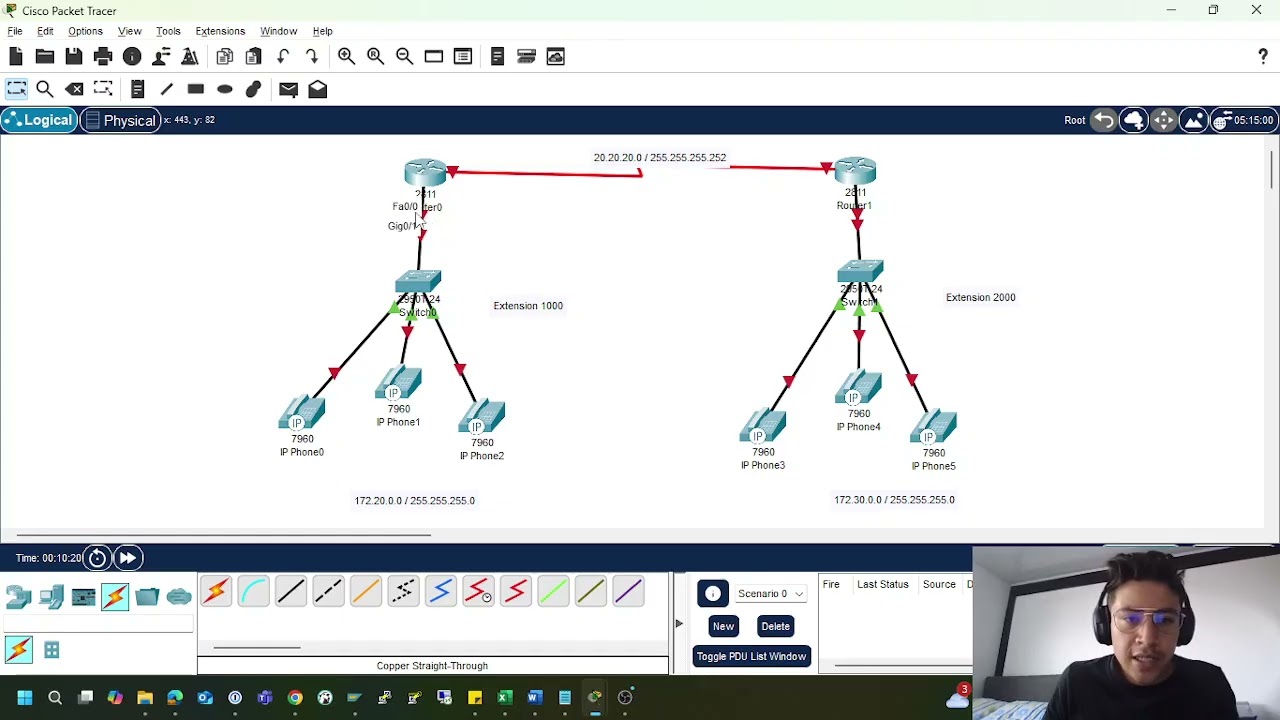The height and width of the screenshot is (720, 1280).
Task: Select the Structured Cabling subcategory icon
Action: (51, 651)
